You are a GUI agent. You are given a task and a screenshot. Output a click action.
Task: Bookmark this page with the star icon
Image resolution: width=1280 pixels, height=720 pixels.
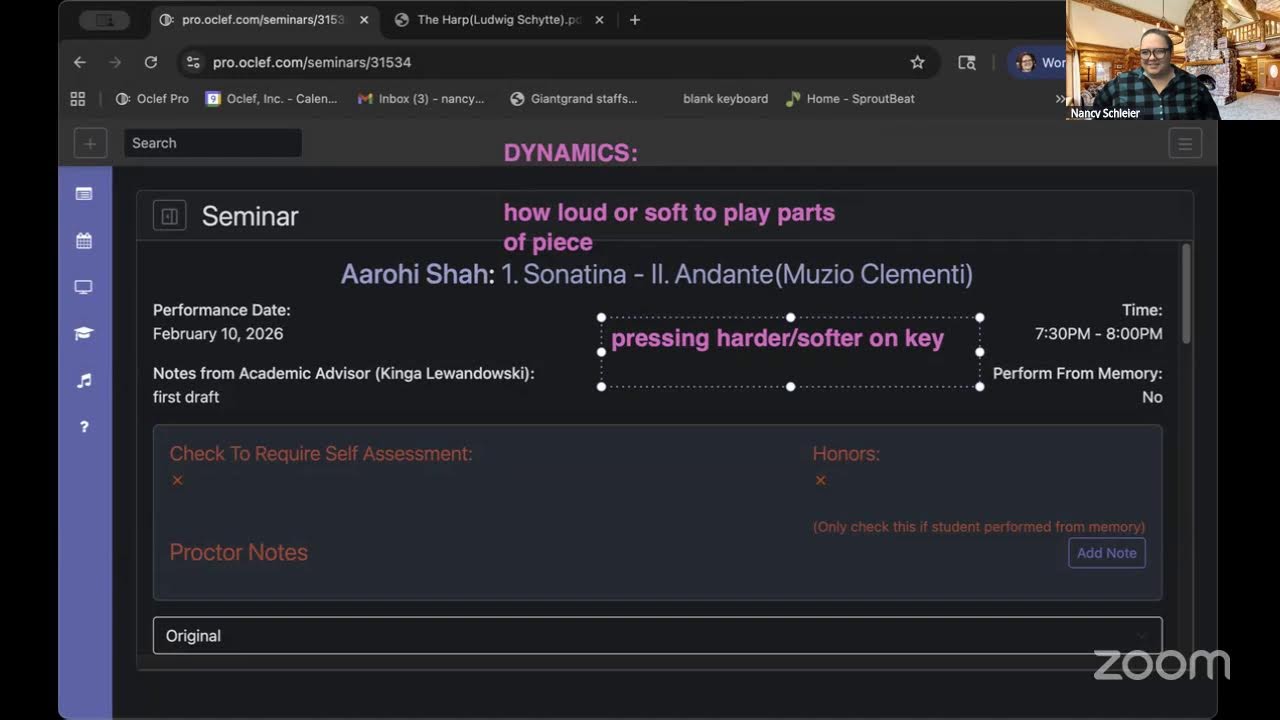point(917,62)
